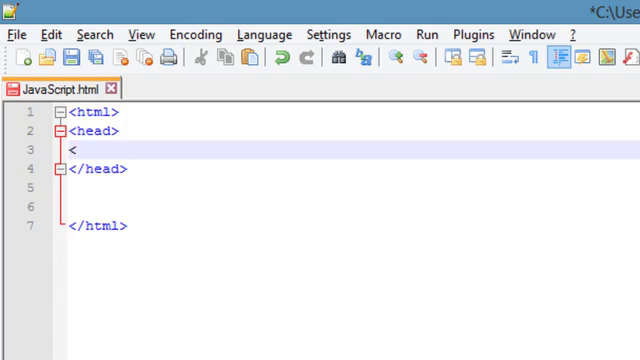Screen dimensions: 640x360
Task: Open the Macro menu
Action: (x=384, y=35)
